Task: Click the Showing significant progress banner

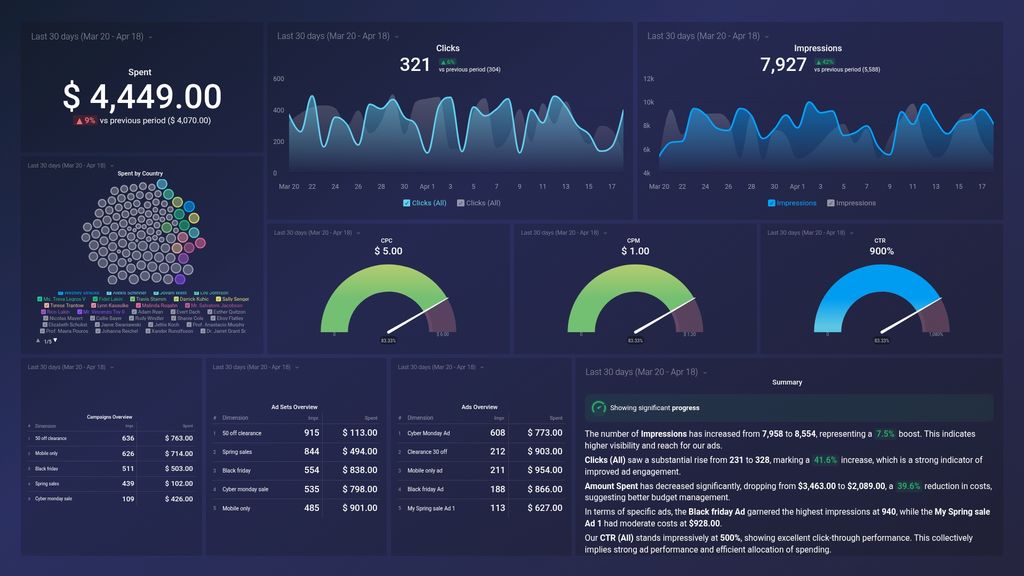Action: [660, 408]
